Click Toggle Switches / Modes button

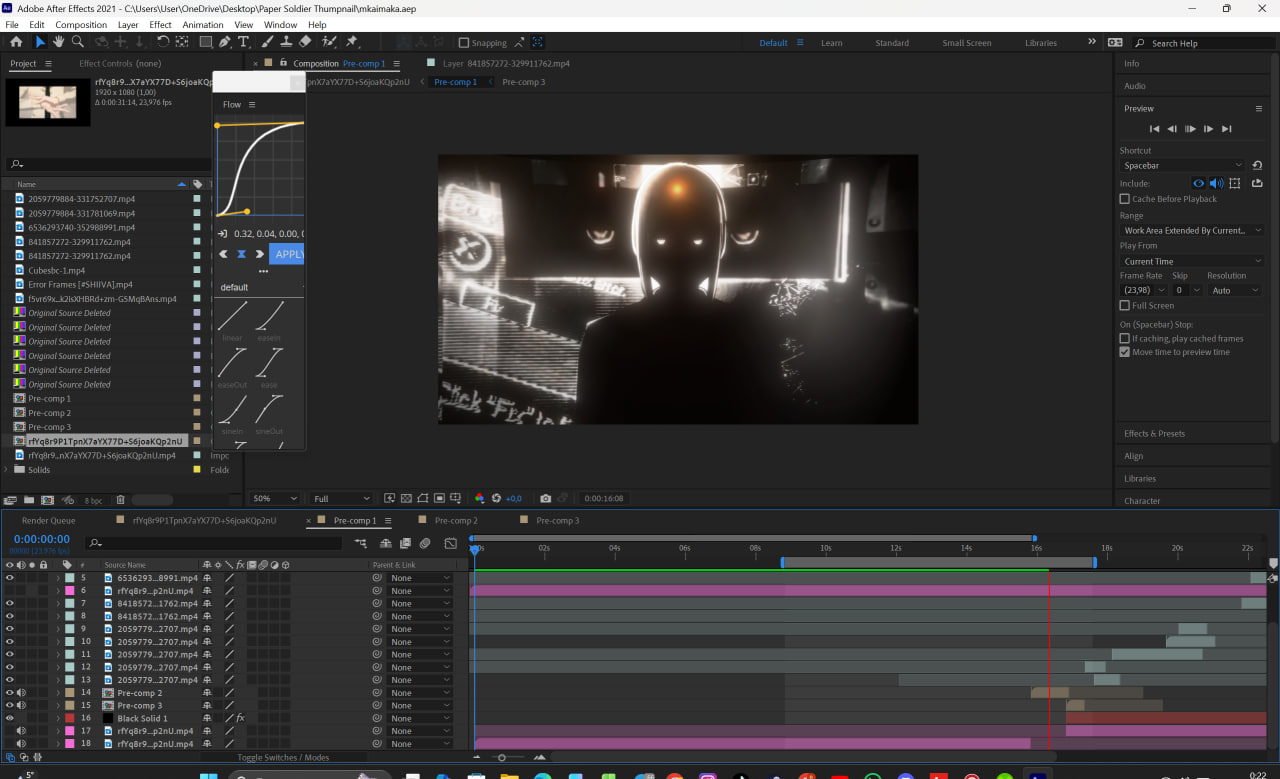283,758
